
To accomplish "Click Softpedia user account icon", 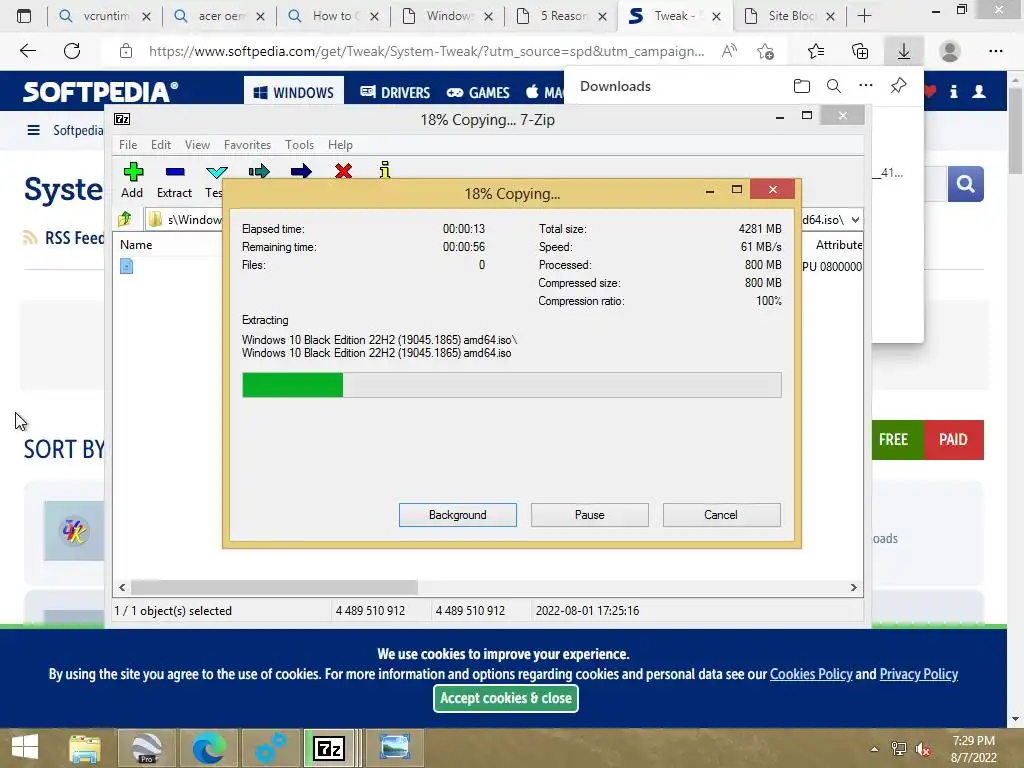I will (979, 91).
